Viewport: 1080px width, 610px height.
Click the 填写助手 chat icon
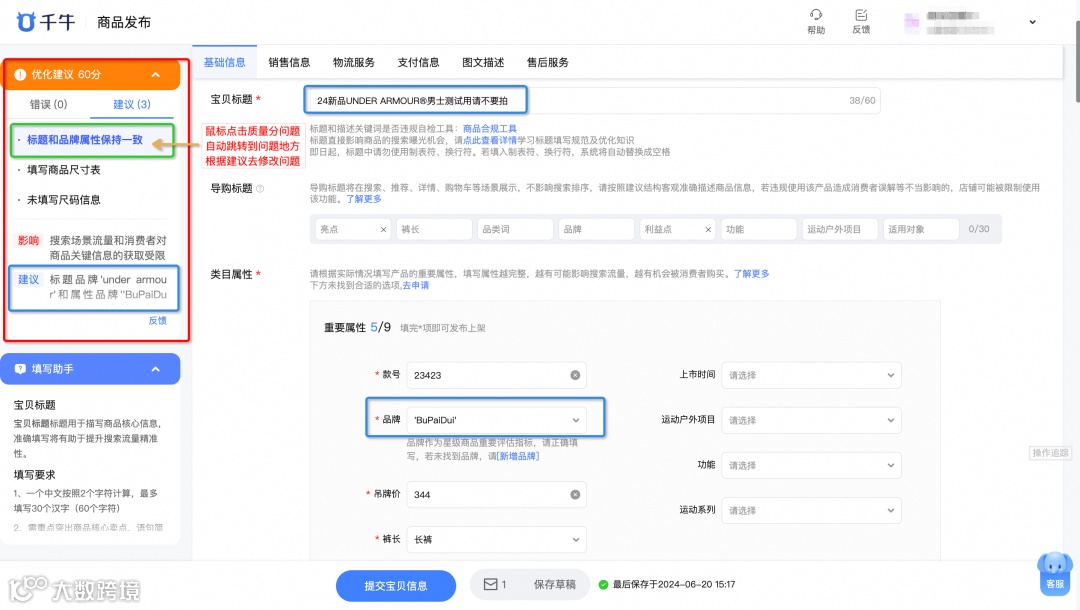point(20,369)
